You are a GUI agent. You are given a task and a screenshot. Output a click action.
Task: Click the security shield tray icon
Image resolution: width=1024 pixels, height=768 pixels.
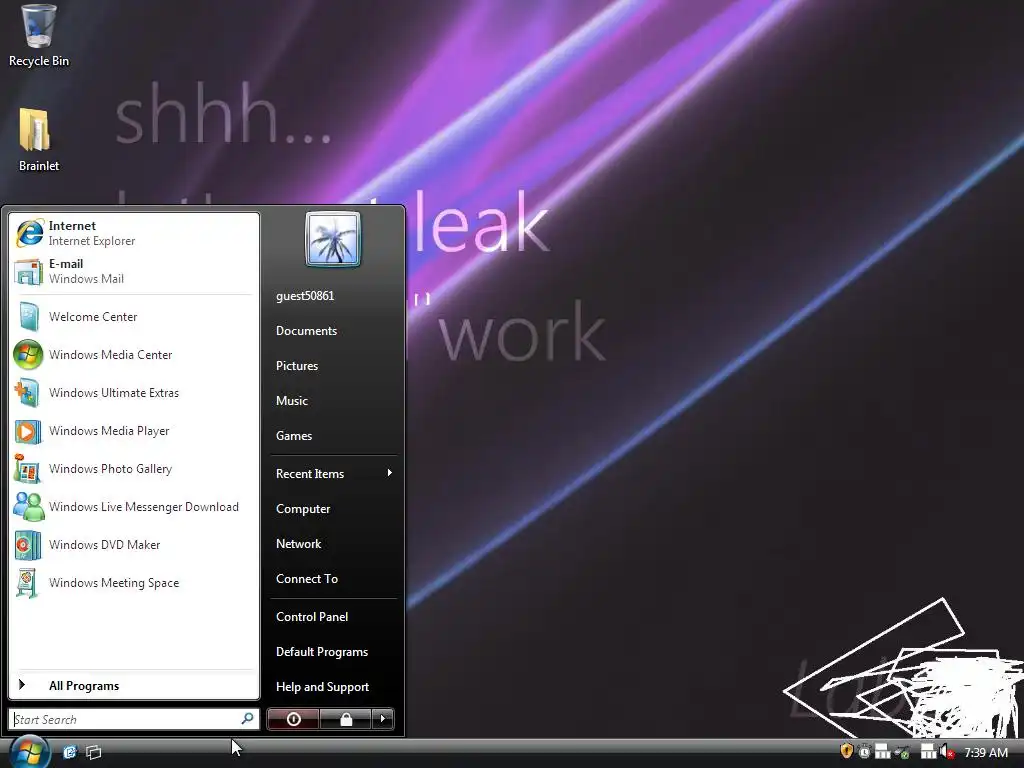pos(847,752)
